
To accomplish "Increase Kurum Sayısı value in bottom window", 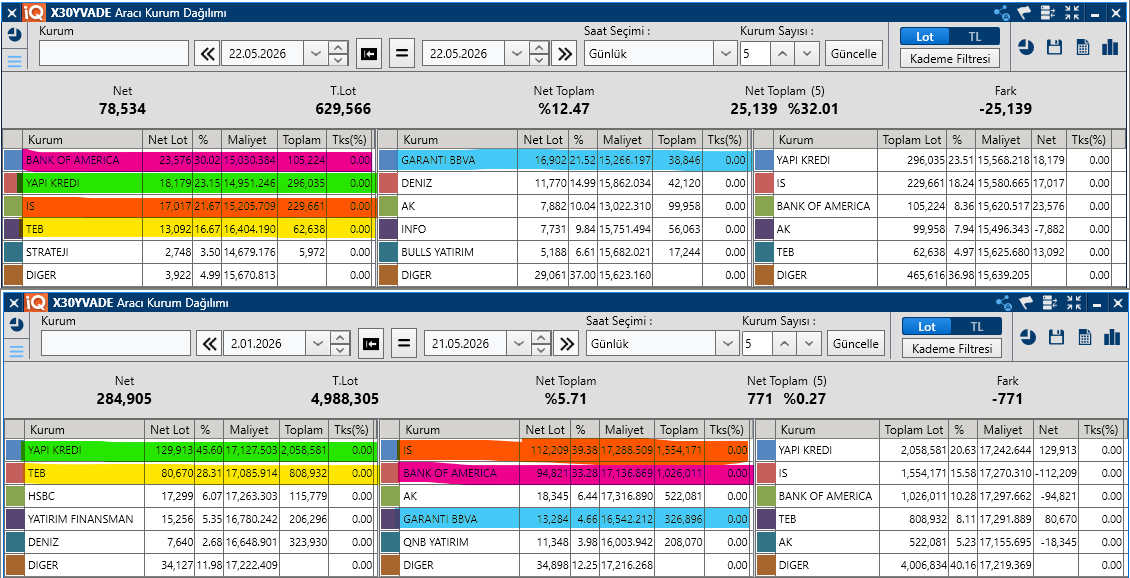I will click(x=786, y=344).
